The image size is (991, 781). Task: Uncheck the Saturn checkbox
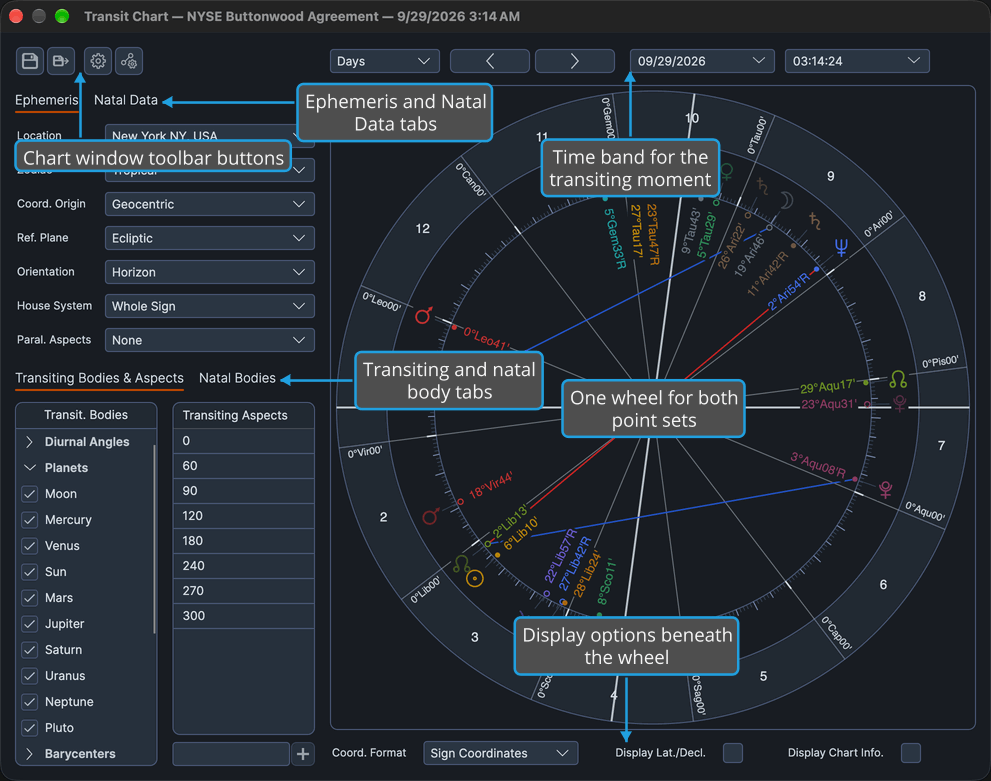(30, 650)
